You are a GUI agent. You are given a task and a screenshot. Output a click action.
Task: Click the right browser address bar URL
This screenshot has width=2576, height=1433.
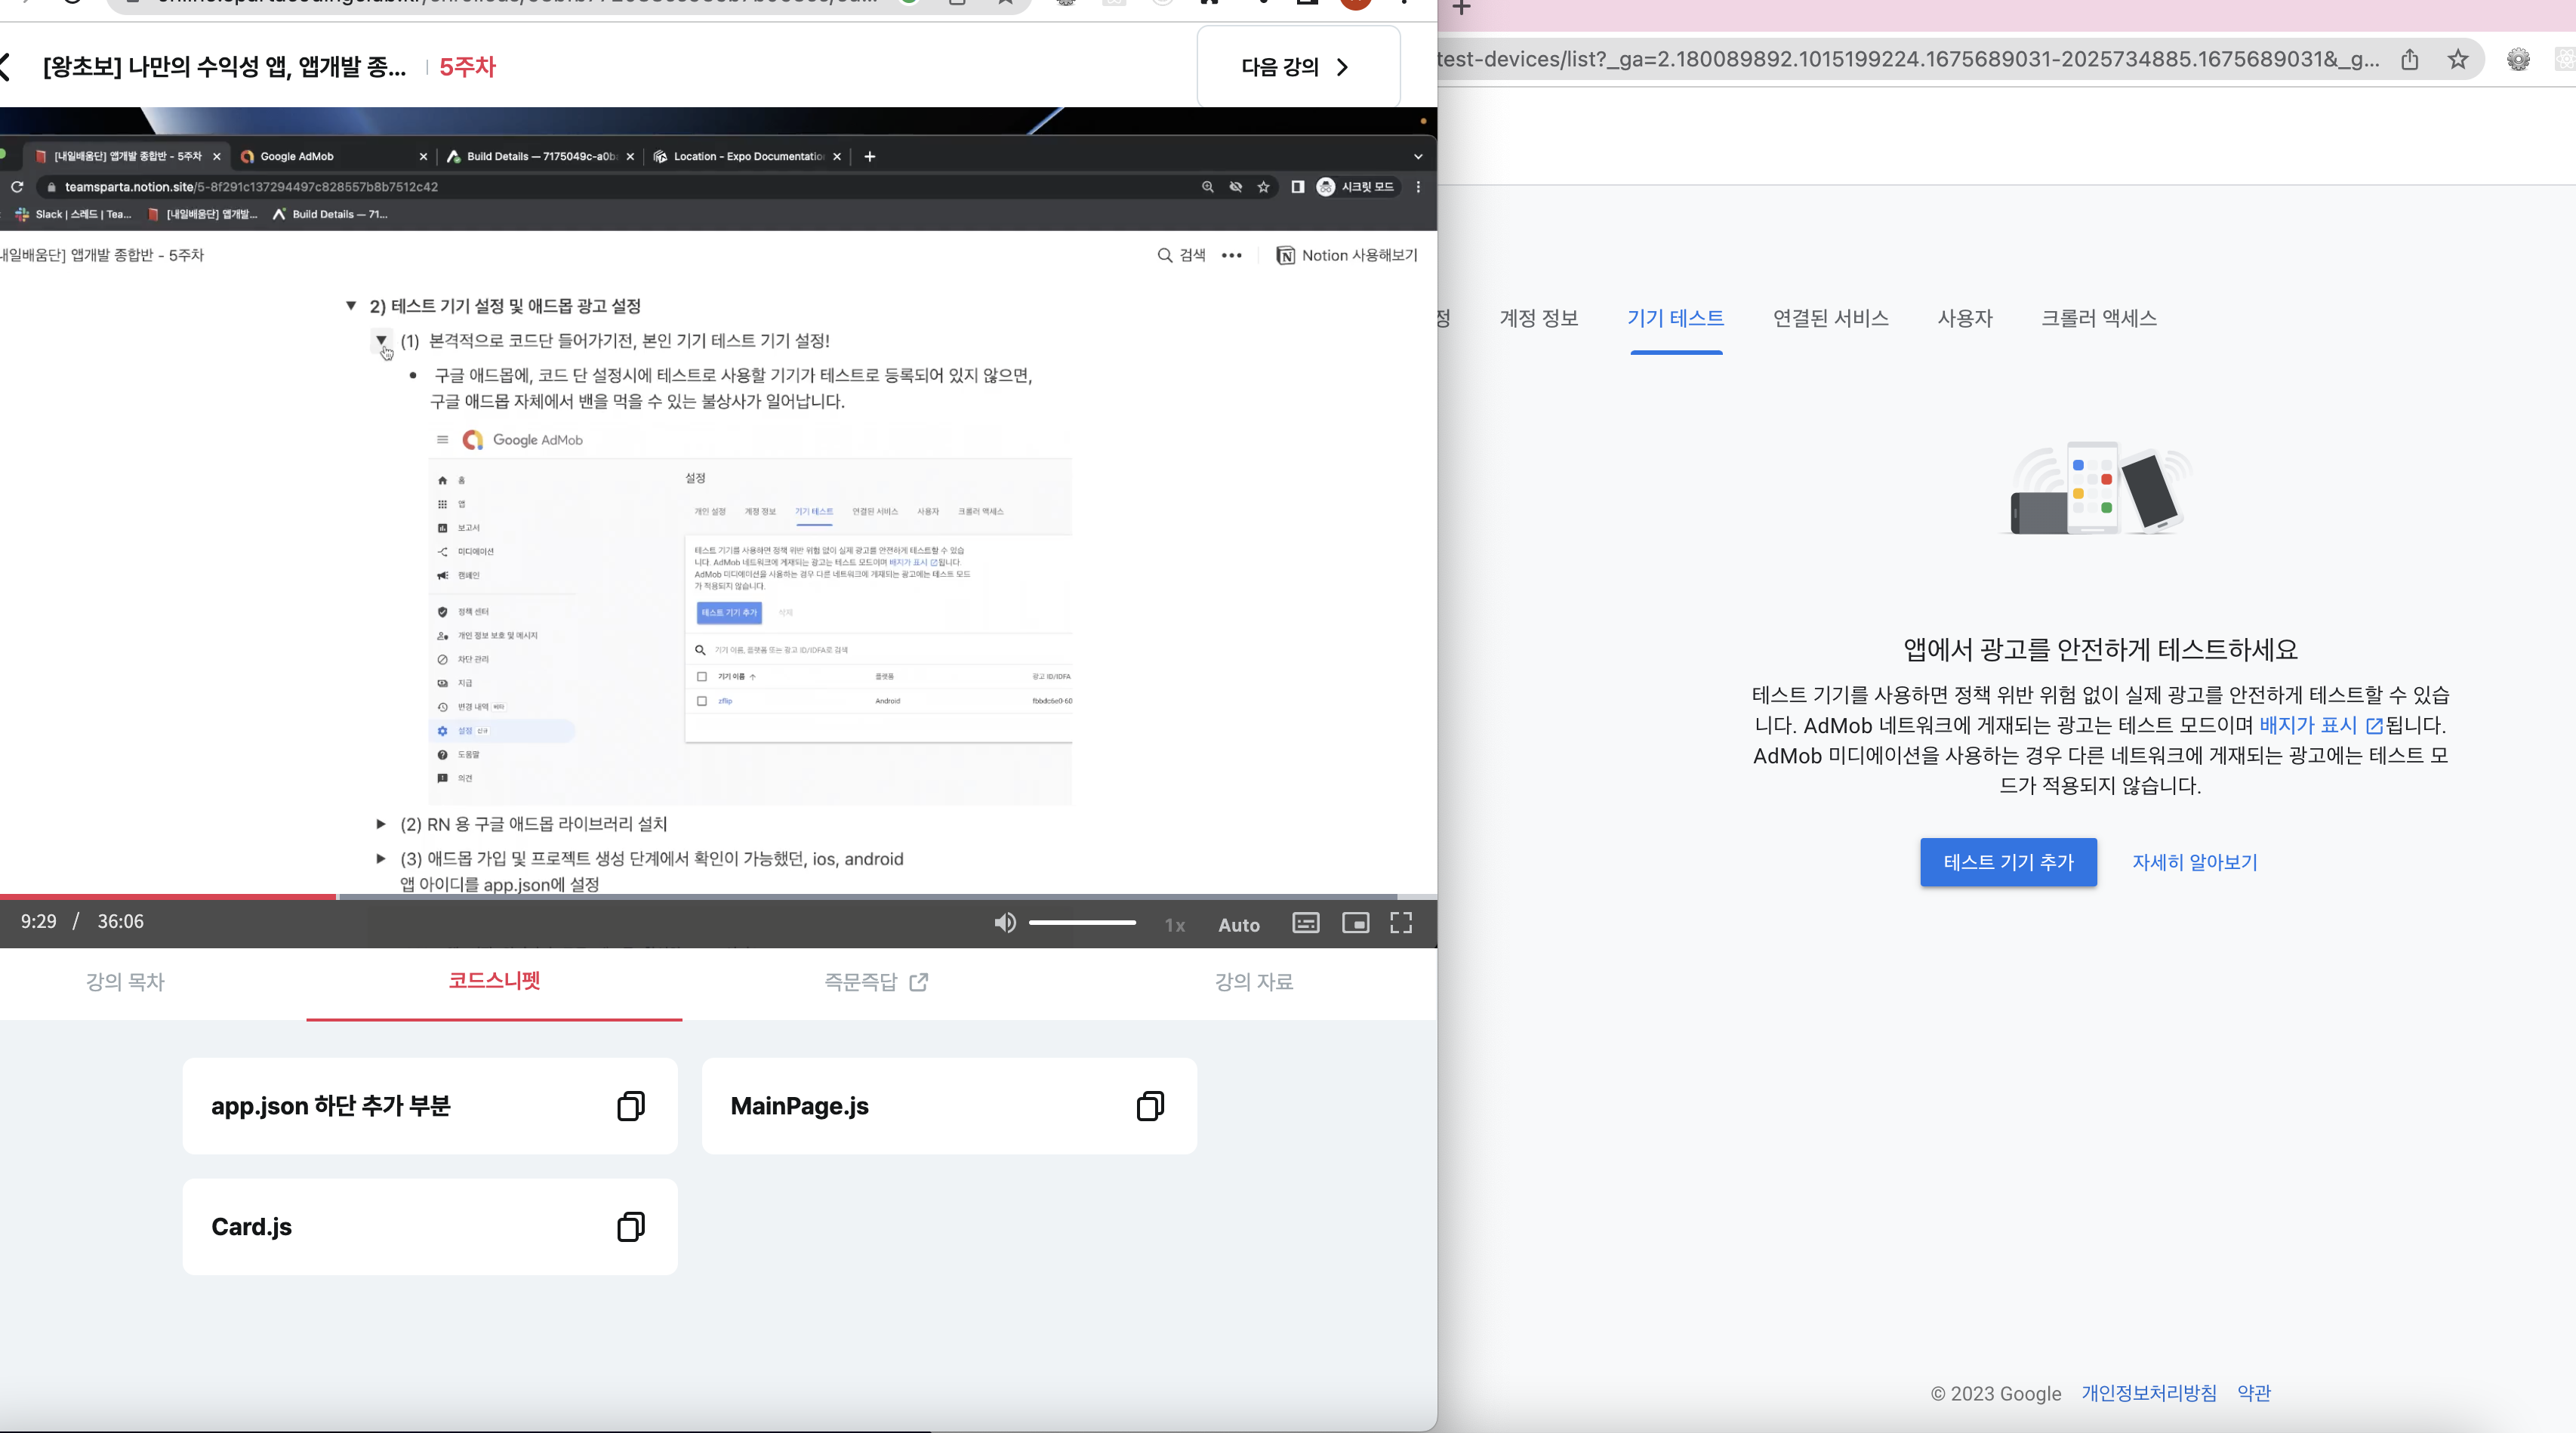(1908, 60)
